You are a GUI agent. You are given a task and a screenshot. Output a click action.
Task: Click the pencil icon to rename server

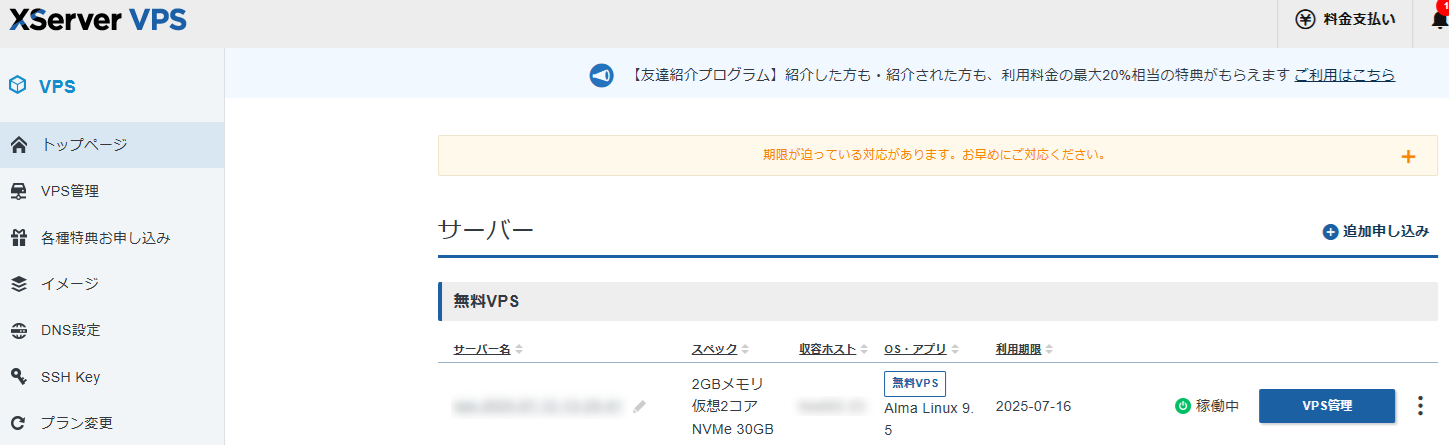click(640, 406)
